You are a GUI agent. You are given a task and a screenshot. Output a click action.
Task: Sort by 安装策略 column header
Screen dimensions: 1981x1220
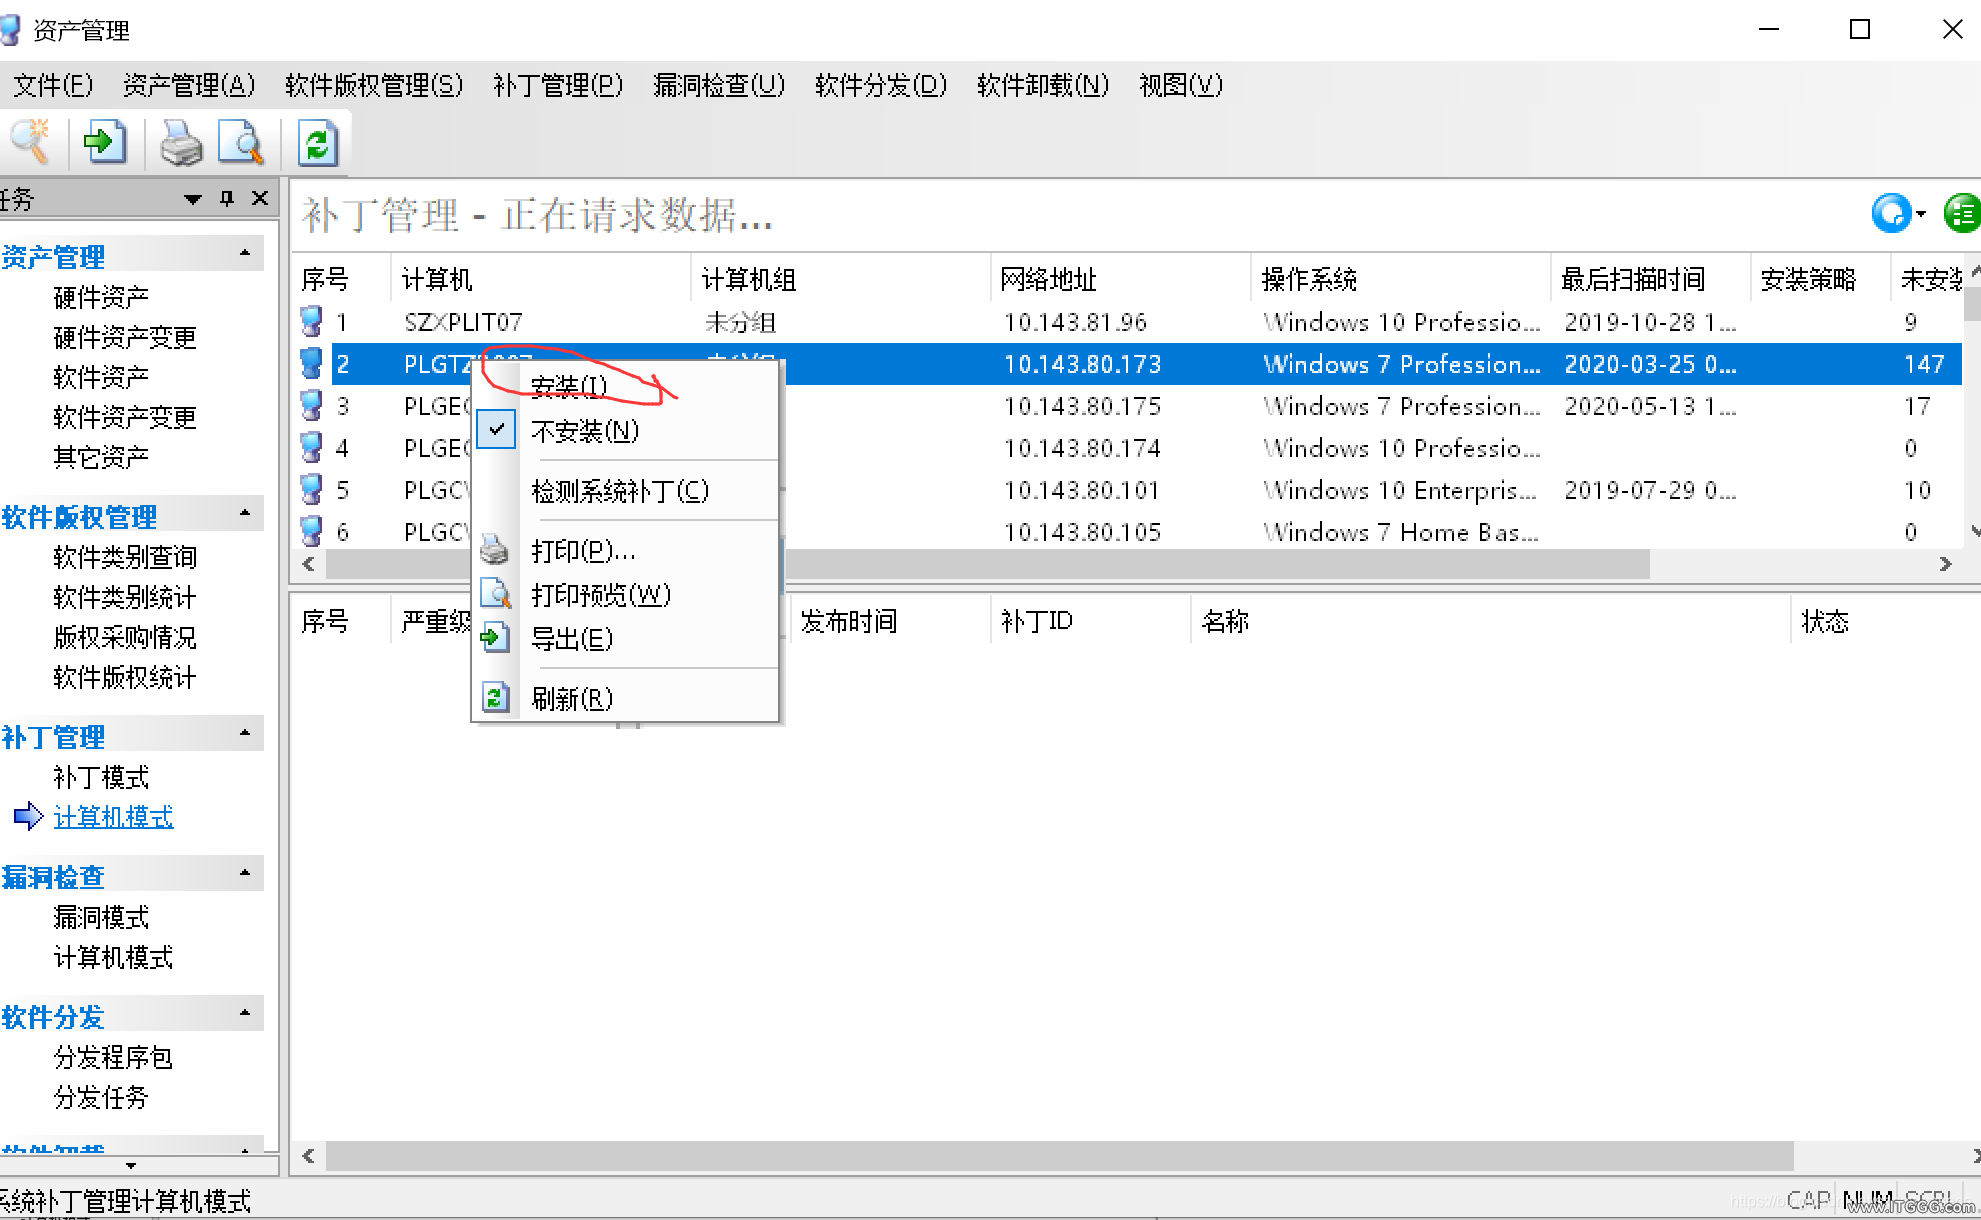1820,279
